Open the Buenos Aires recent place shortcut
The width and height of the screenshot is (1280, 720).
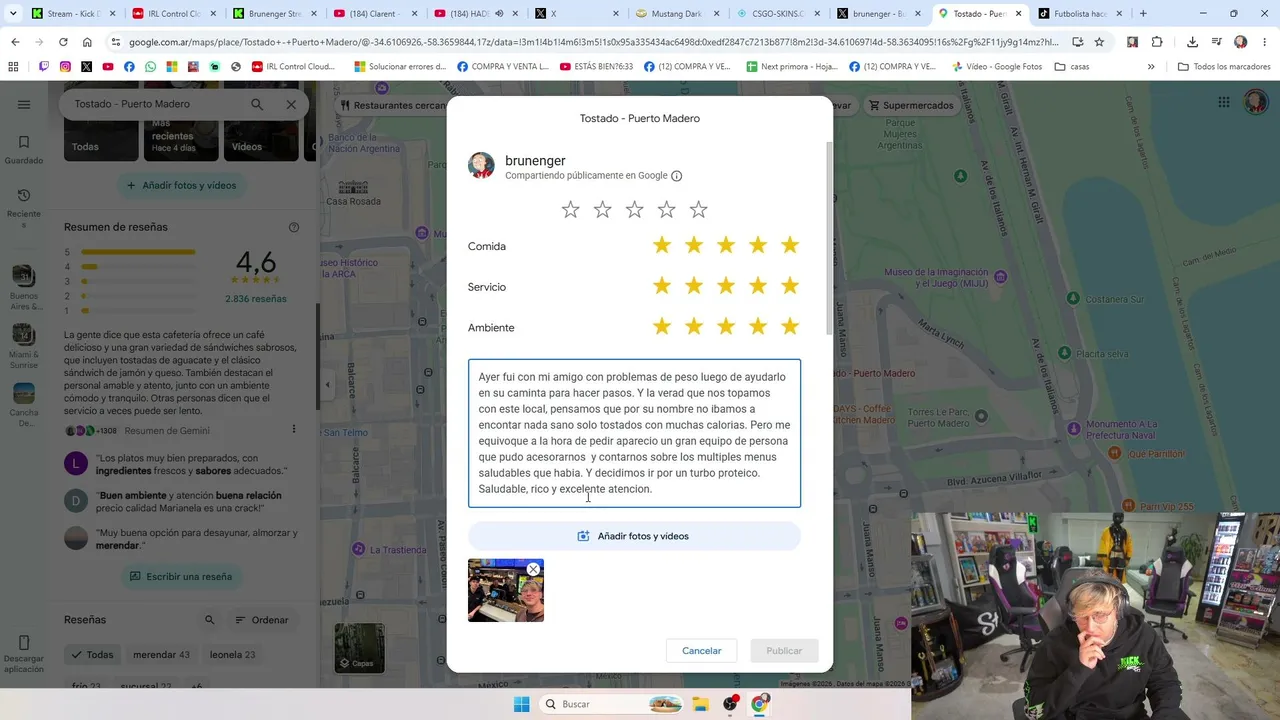tap(24, 289)
